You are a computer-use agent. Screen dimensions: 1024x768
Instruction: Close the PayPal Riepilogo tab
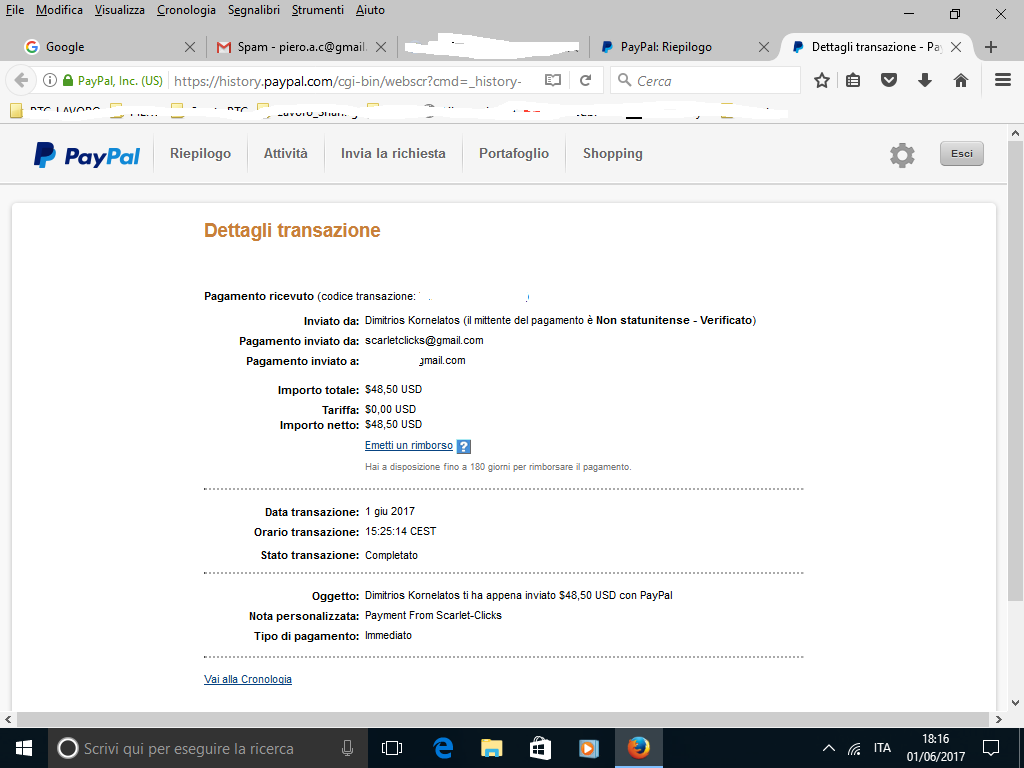(763, 47)
